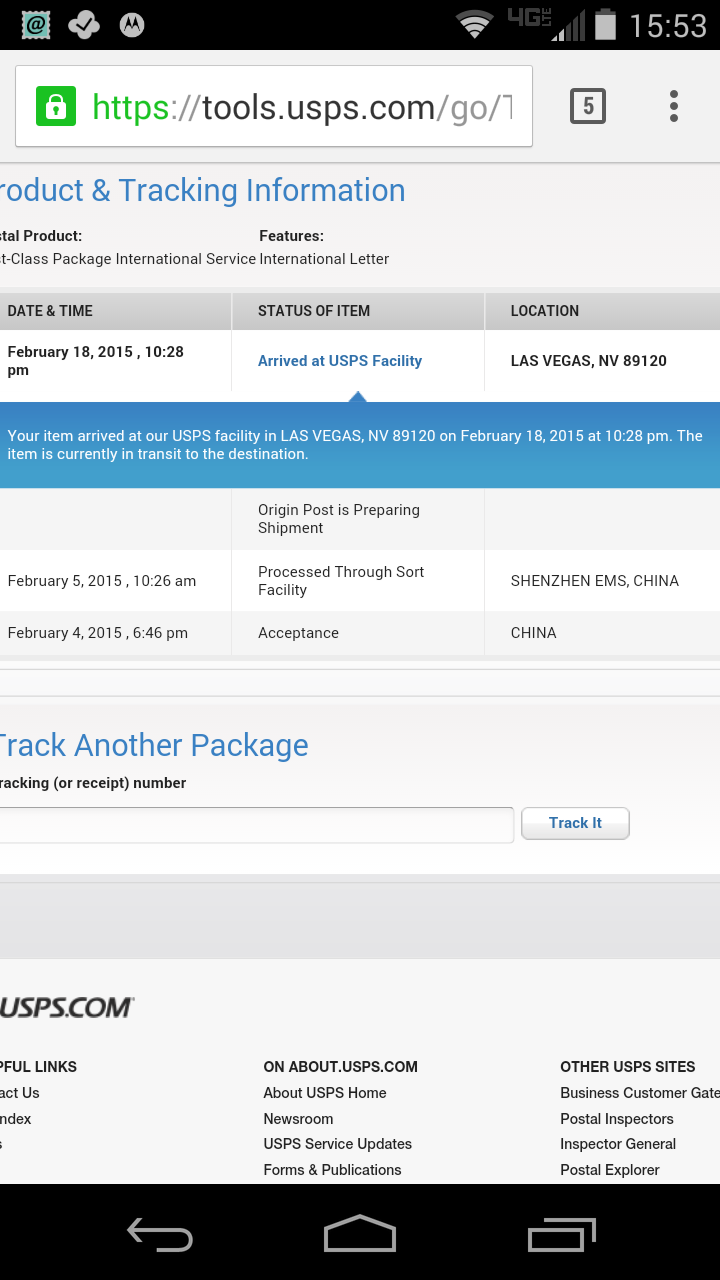This screenshot has height=1280, width=720.
Task: Open the Inspector General link
Action: (618, 1144)
